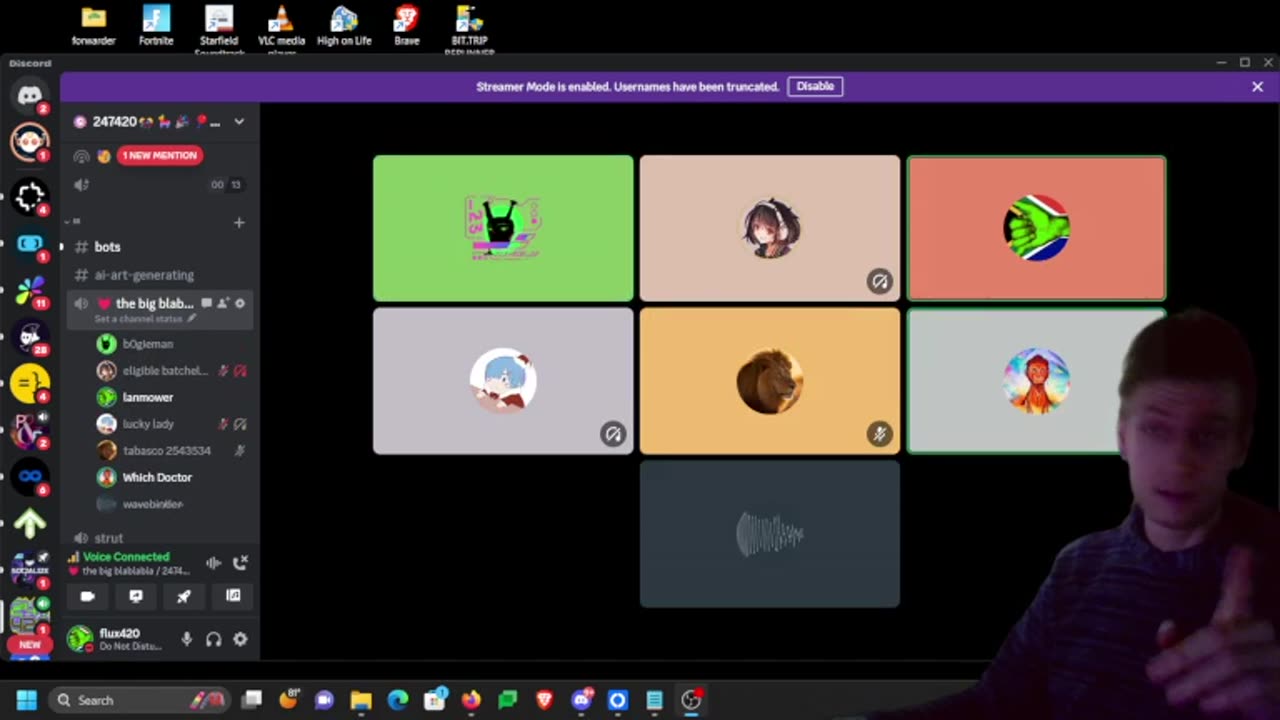
Task: Open flux420 user profile panel
Action: point(118,639)
